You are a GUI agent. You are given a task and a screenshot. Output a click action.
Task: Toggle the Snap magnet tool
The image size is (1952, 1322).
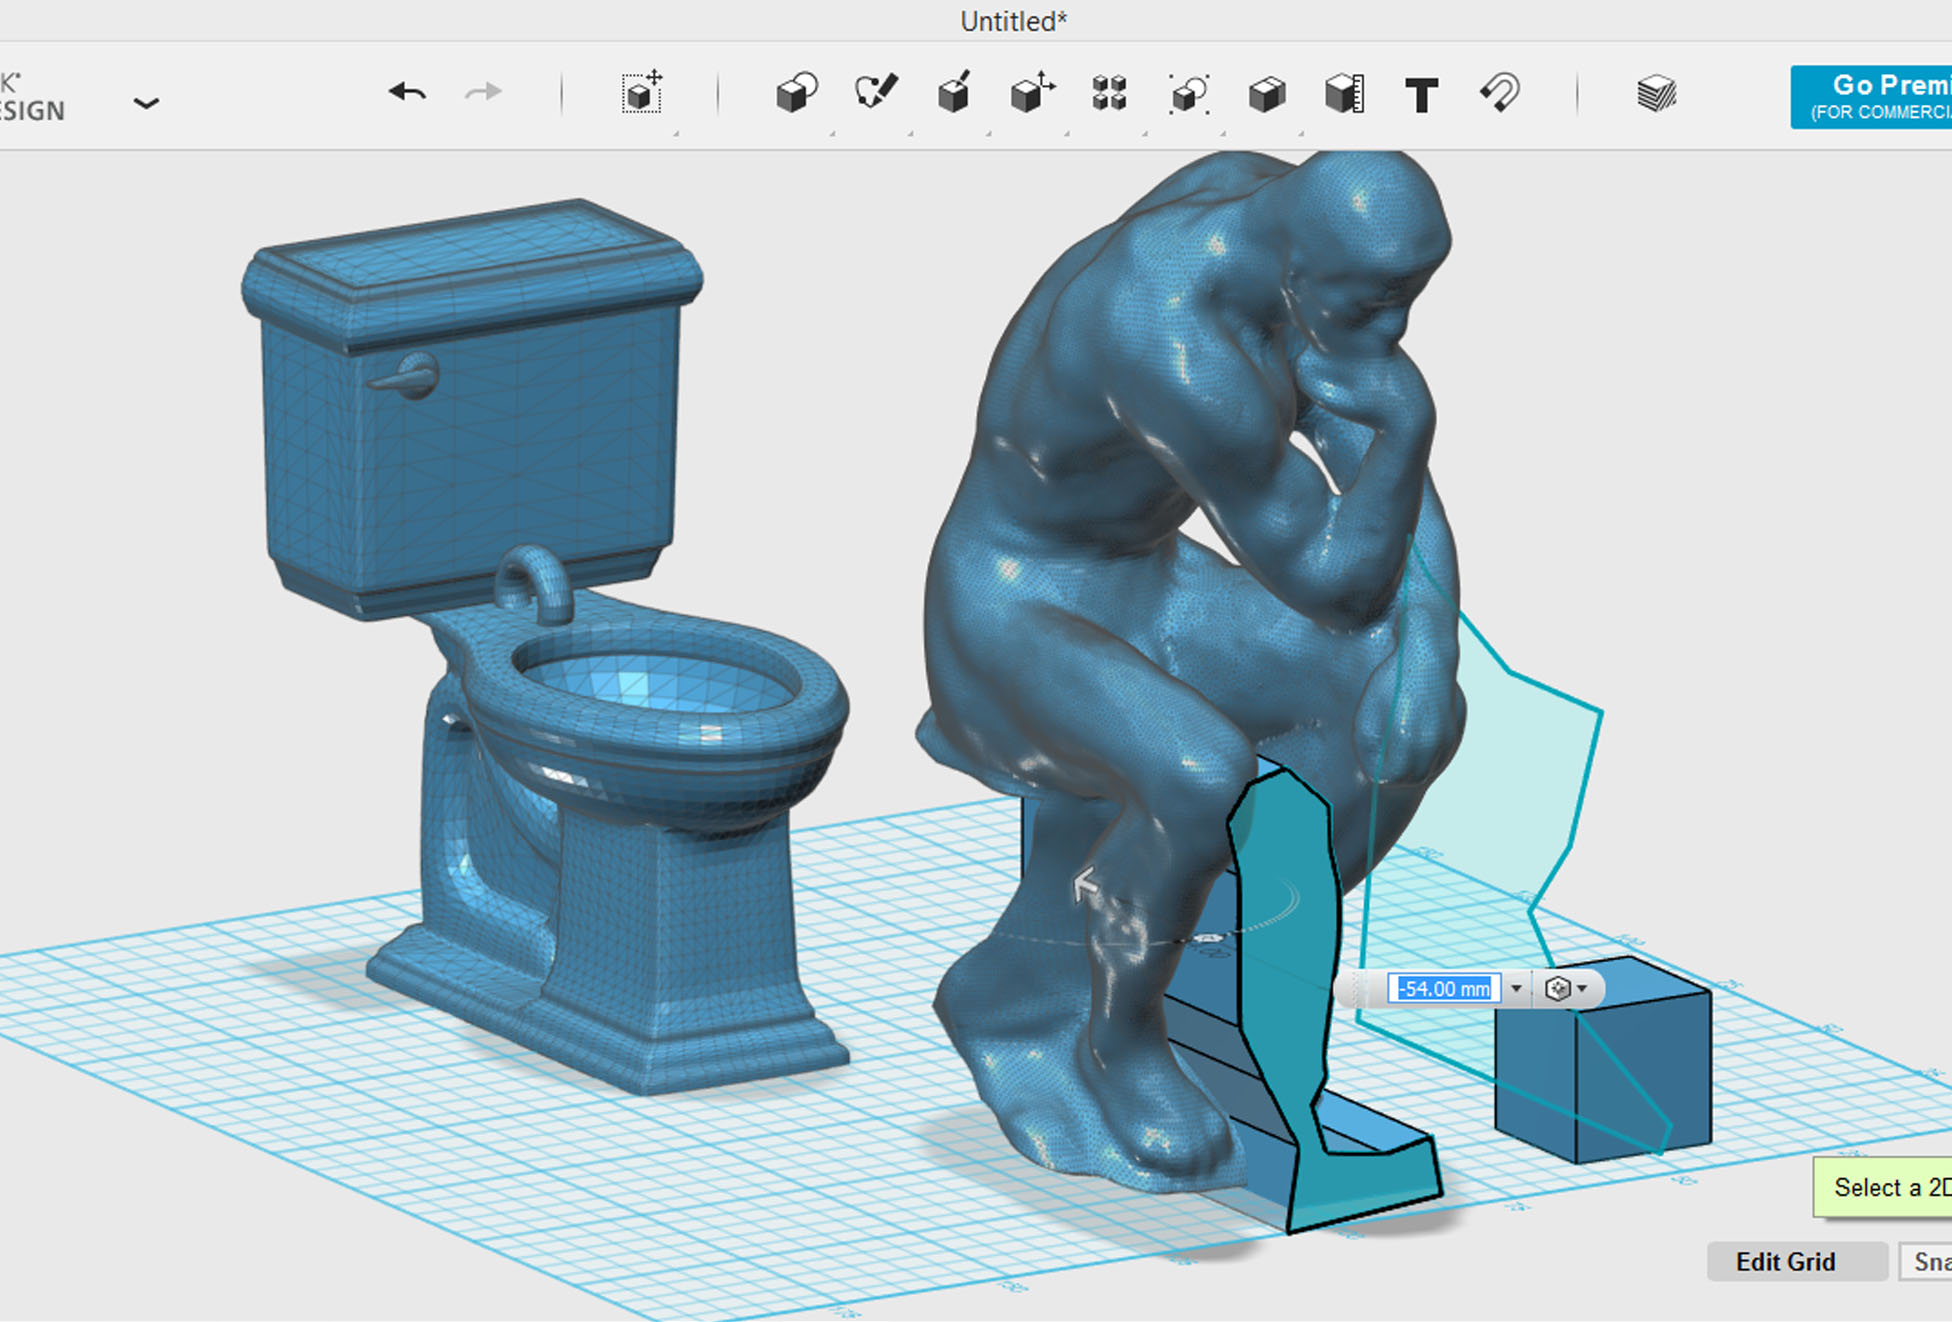tap(1500, 93)
